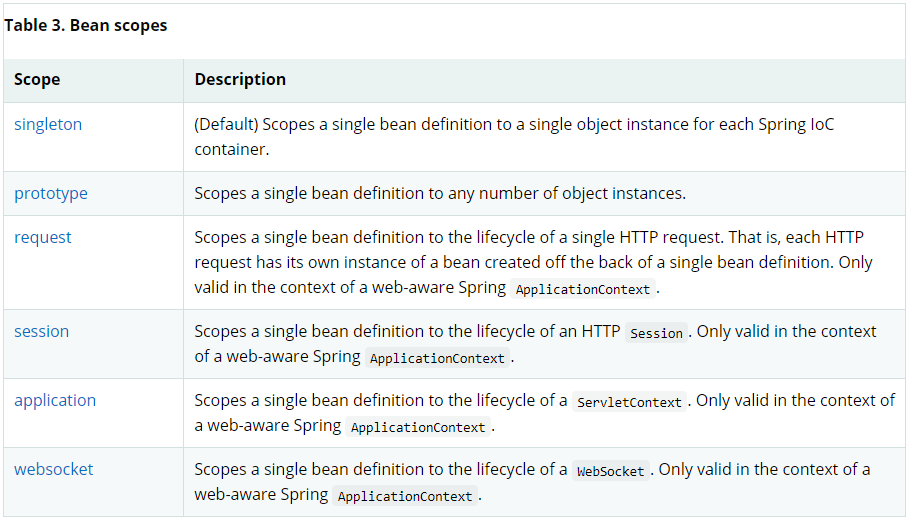Click the Table 3. Bean scopes caption
The width and height of the screenshot is (910, 521).
pos(85,26)
